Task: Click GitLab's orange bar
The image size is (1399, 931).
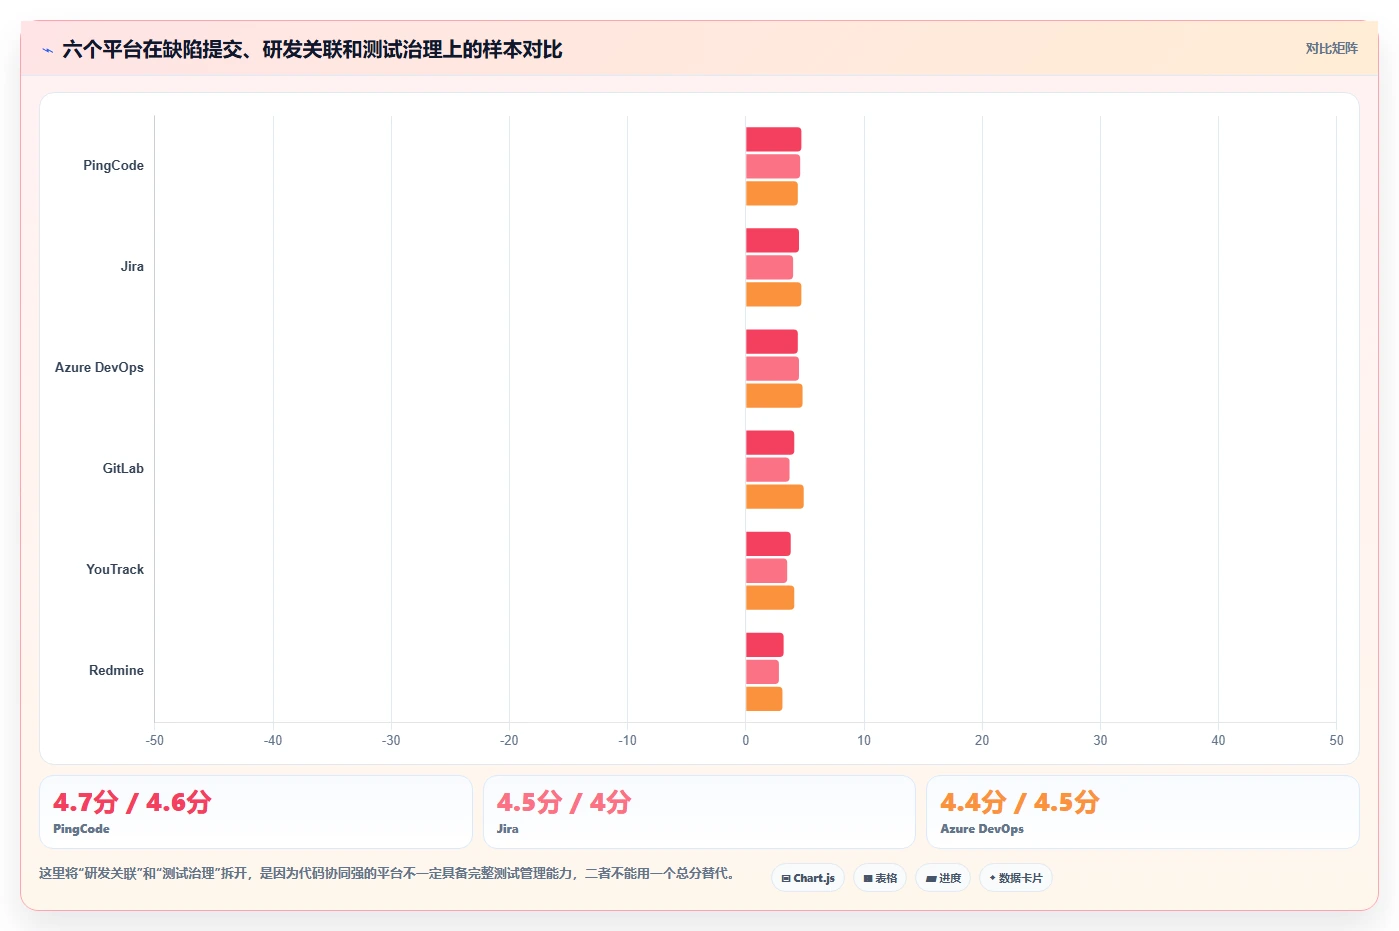Action: point(774,496)
